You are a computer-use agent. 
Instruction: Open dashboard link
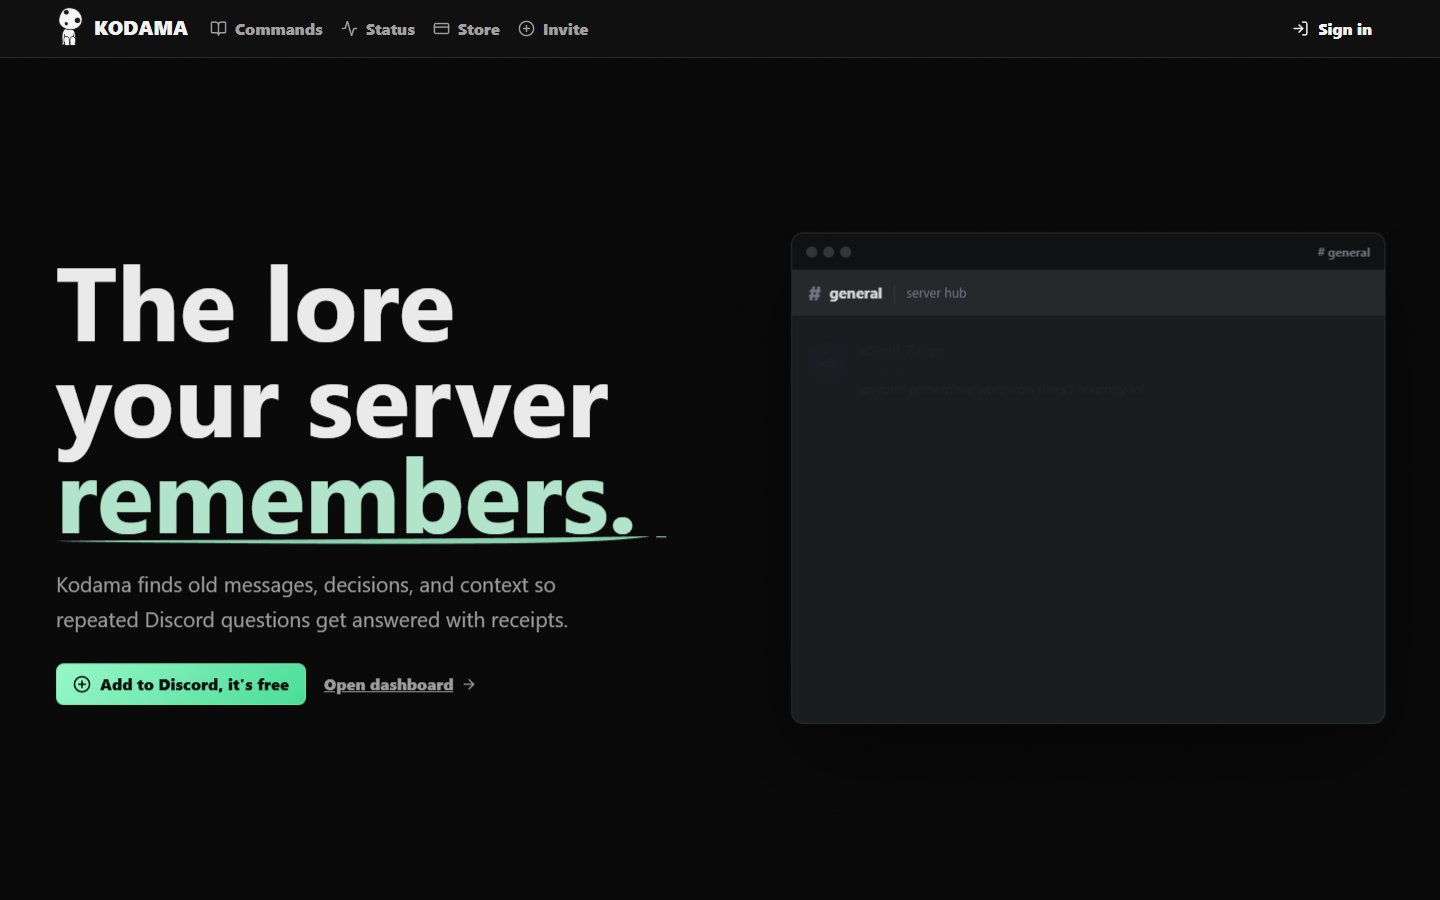pos(388,685)
